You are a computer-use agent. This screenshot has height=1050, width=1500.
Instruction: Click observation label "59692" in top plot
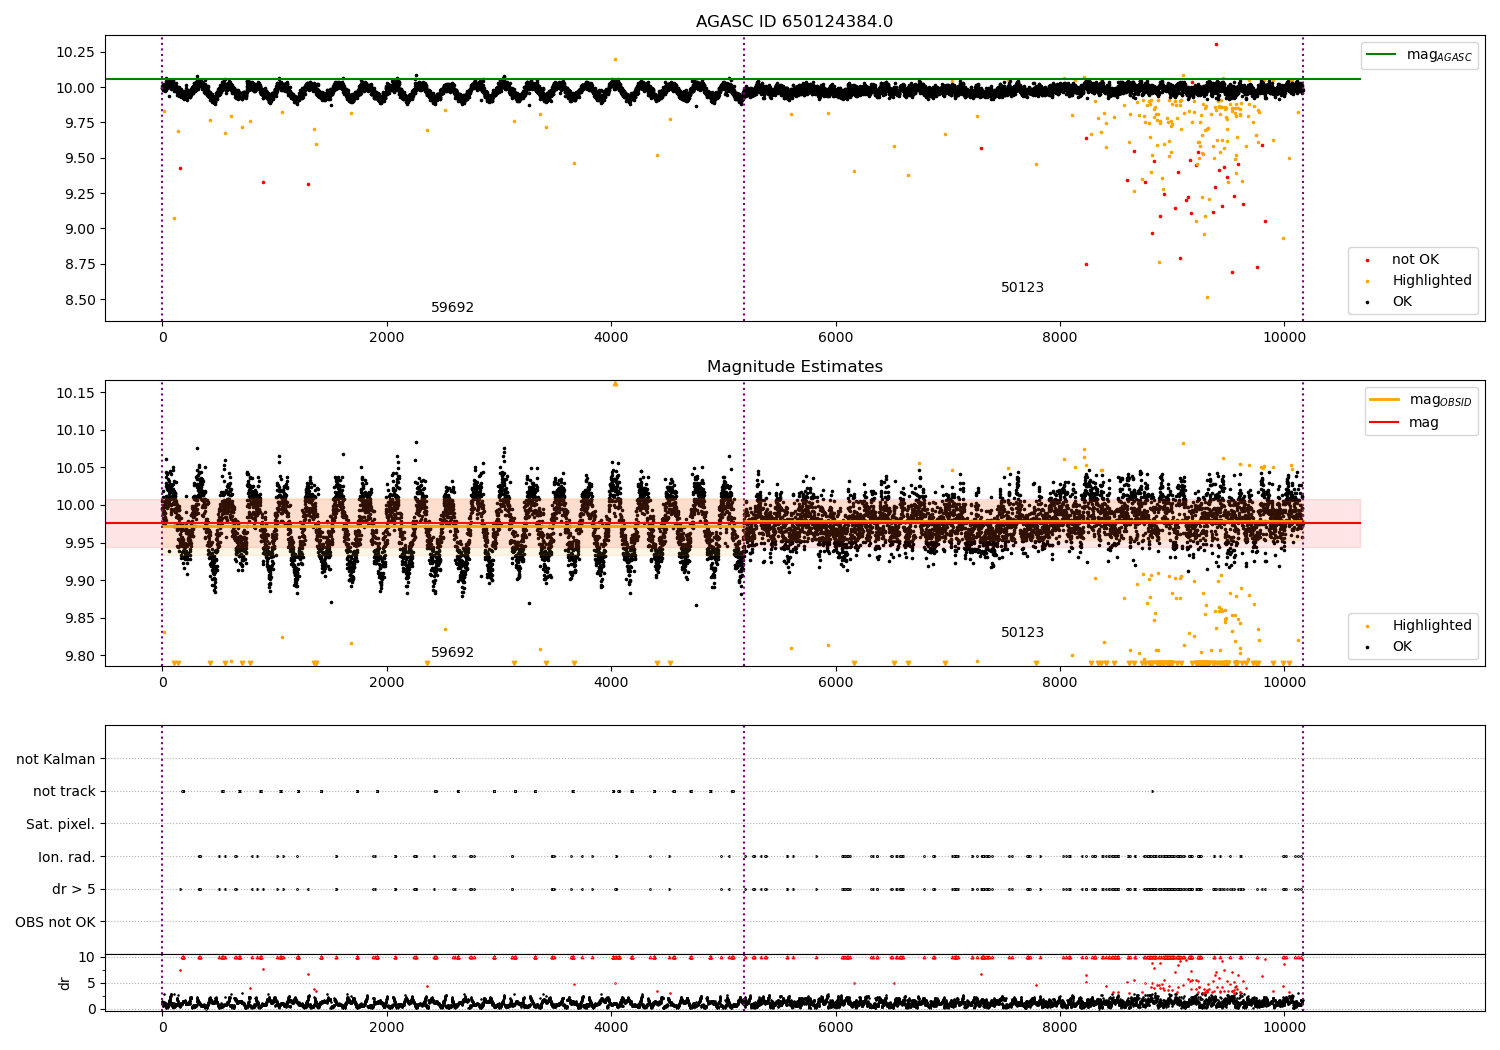click(452, 308)
